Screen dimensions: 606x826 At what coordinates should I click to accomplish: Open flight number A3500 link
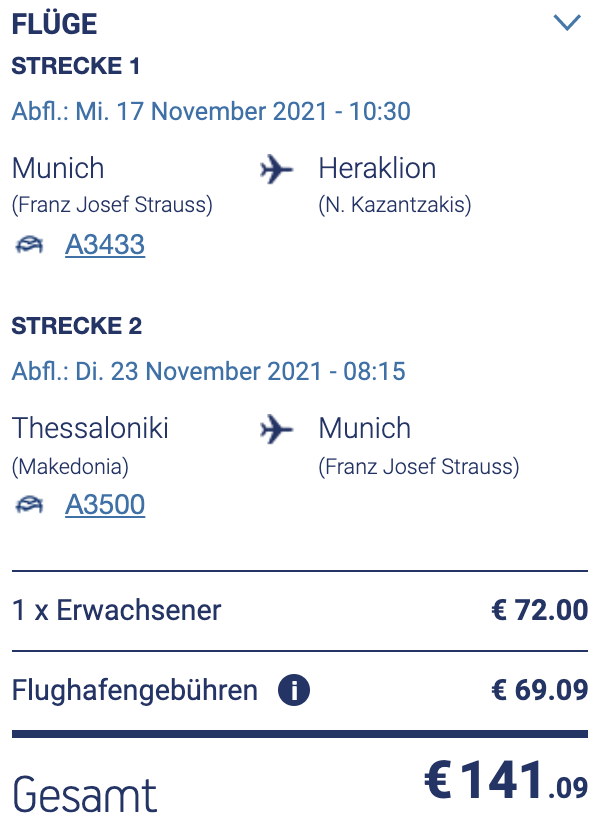105,505
